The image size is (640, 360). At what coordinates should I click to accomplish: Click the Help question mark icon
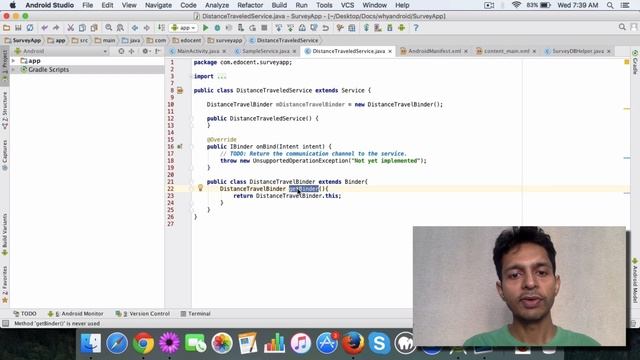click(x=416, y=28)
